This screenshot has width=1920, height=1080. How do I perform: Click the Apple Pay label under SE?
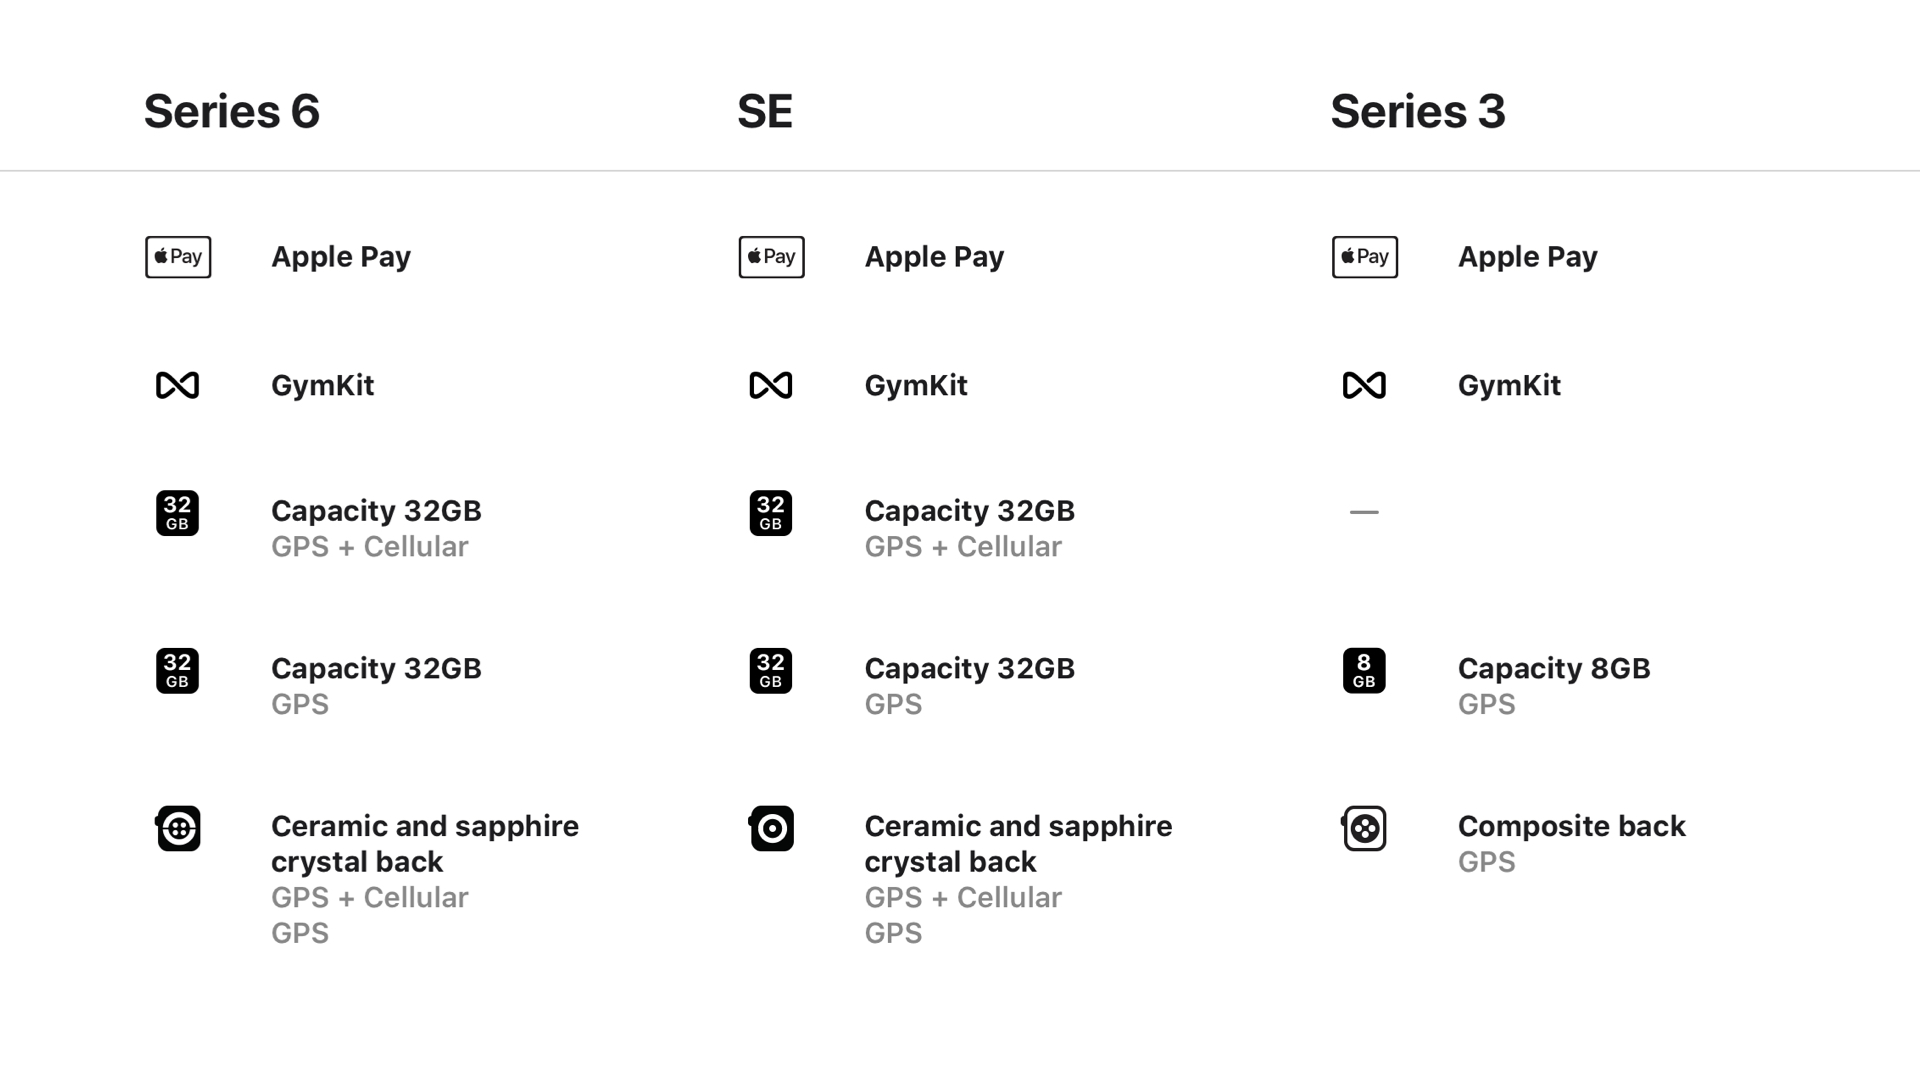pos(934,257)
